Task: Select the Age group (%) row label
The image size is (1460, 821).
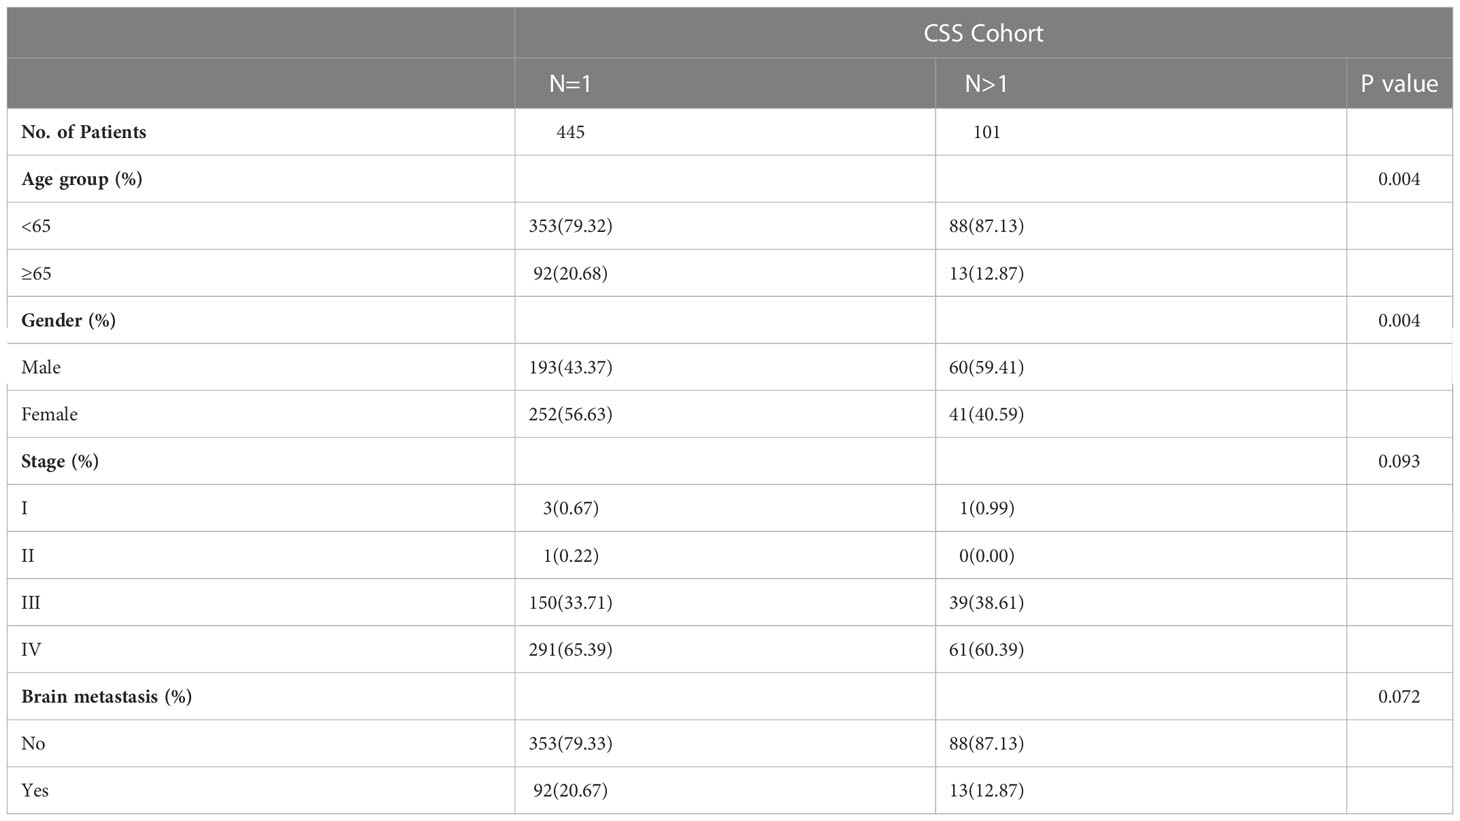Action: (x=82, y=179)
